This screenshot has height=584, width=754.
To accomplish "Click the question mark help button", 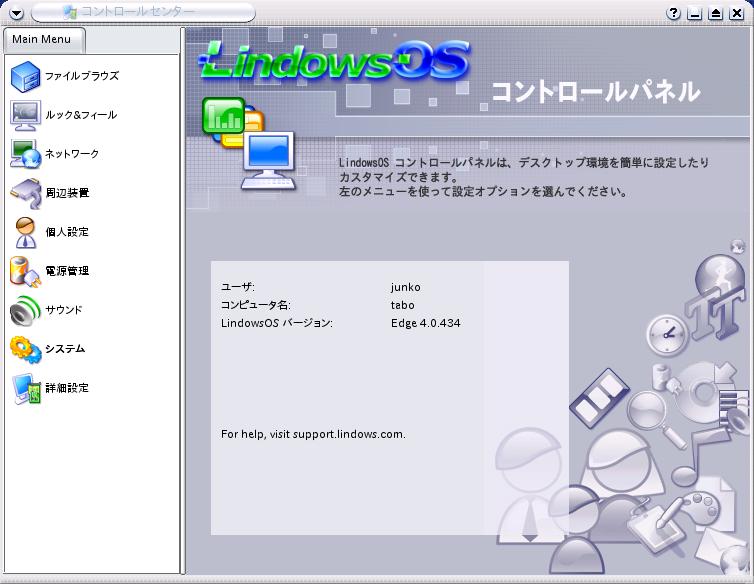I will click(x=674, y=13).
